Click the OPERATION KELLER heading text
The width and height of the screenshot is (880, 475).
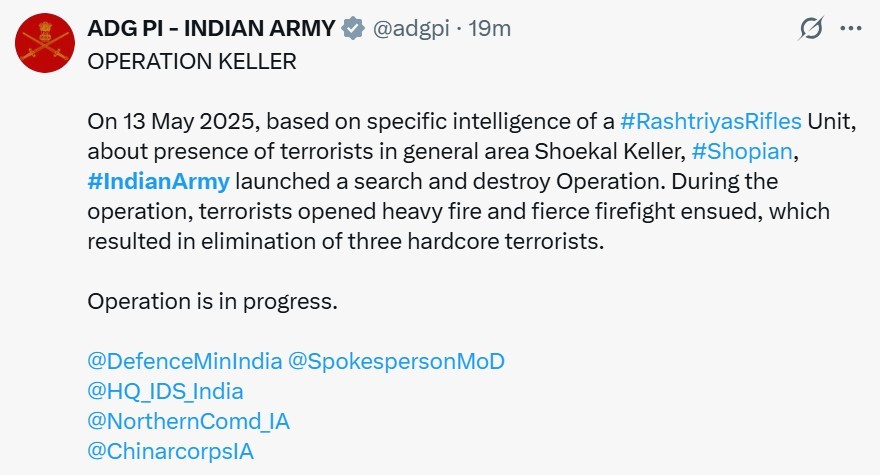click(x=192, y=61)
